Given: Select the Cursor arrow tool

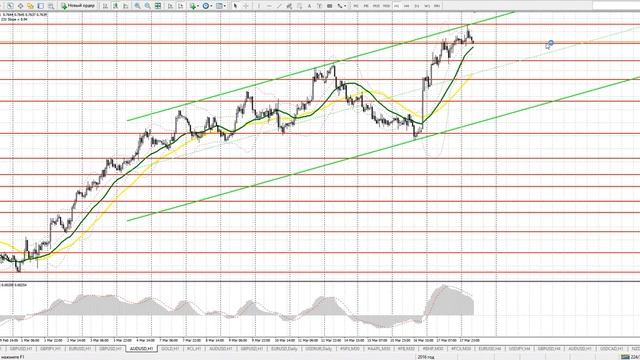Looking at the screenshot, I should 235,6.
